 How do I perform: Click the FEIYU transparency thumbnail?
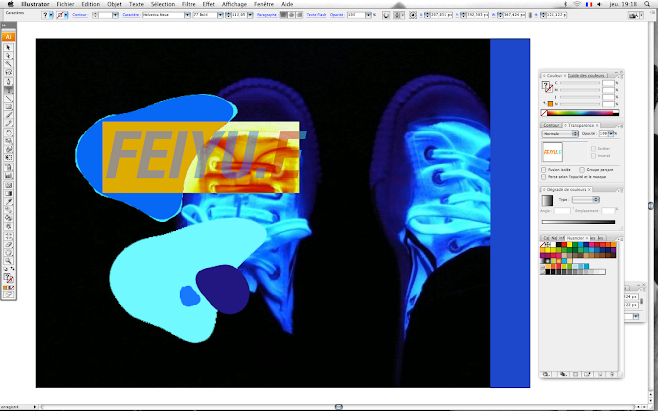(552, 152)
